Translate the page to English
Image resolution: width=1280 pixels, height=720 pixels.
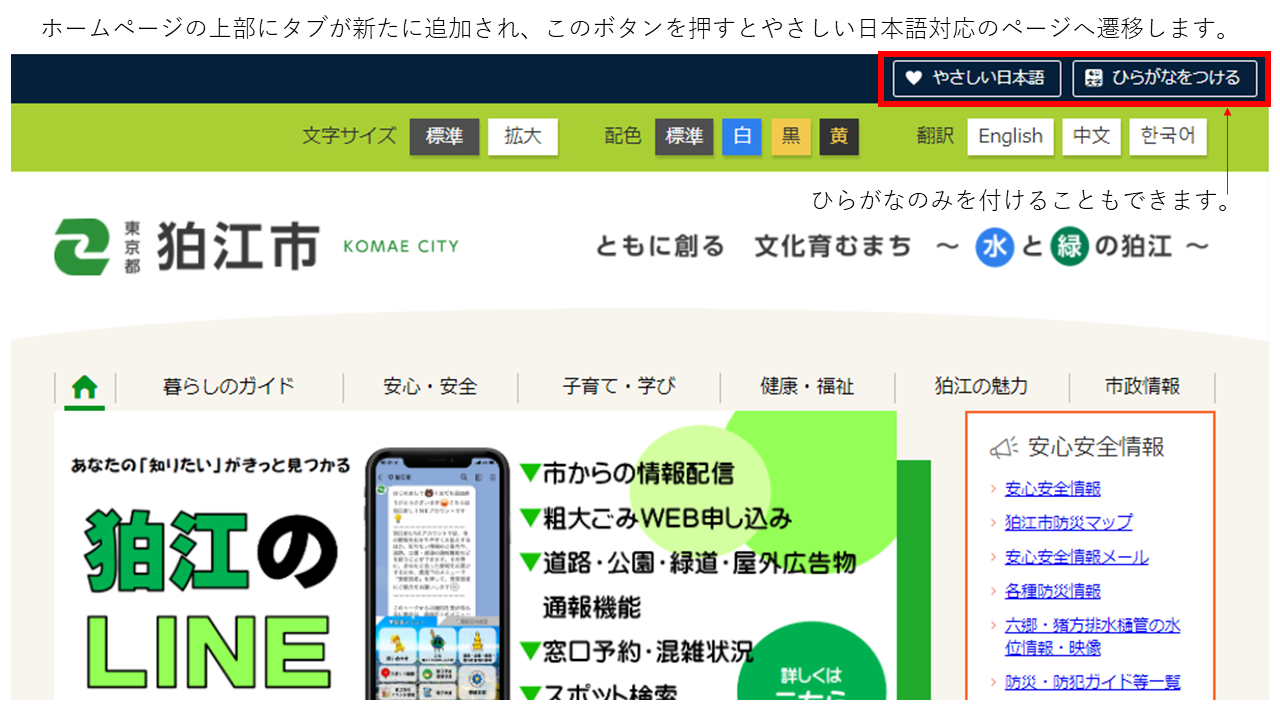[1010, 137]
